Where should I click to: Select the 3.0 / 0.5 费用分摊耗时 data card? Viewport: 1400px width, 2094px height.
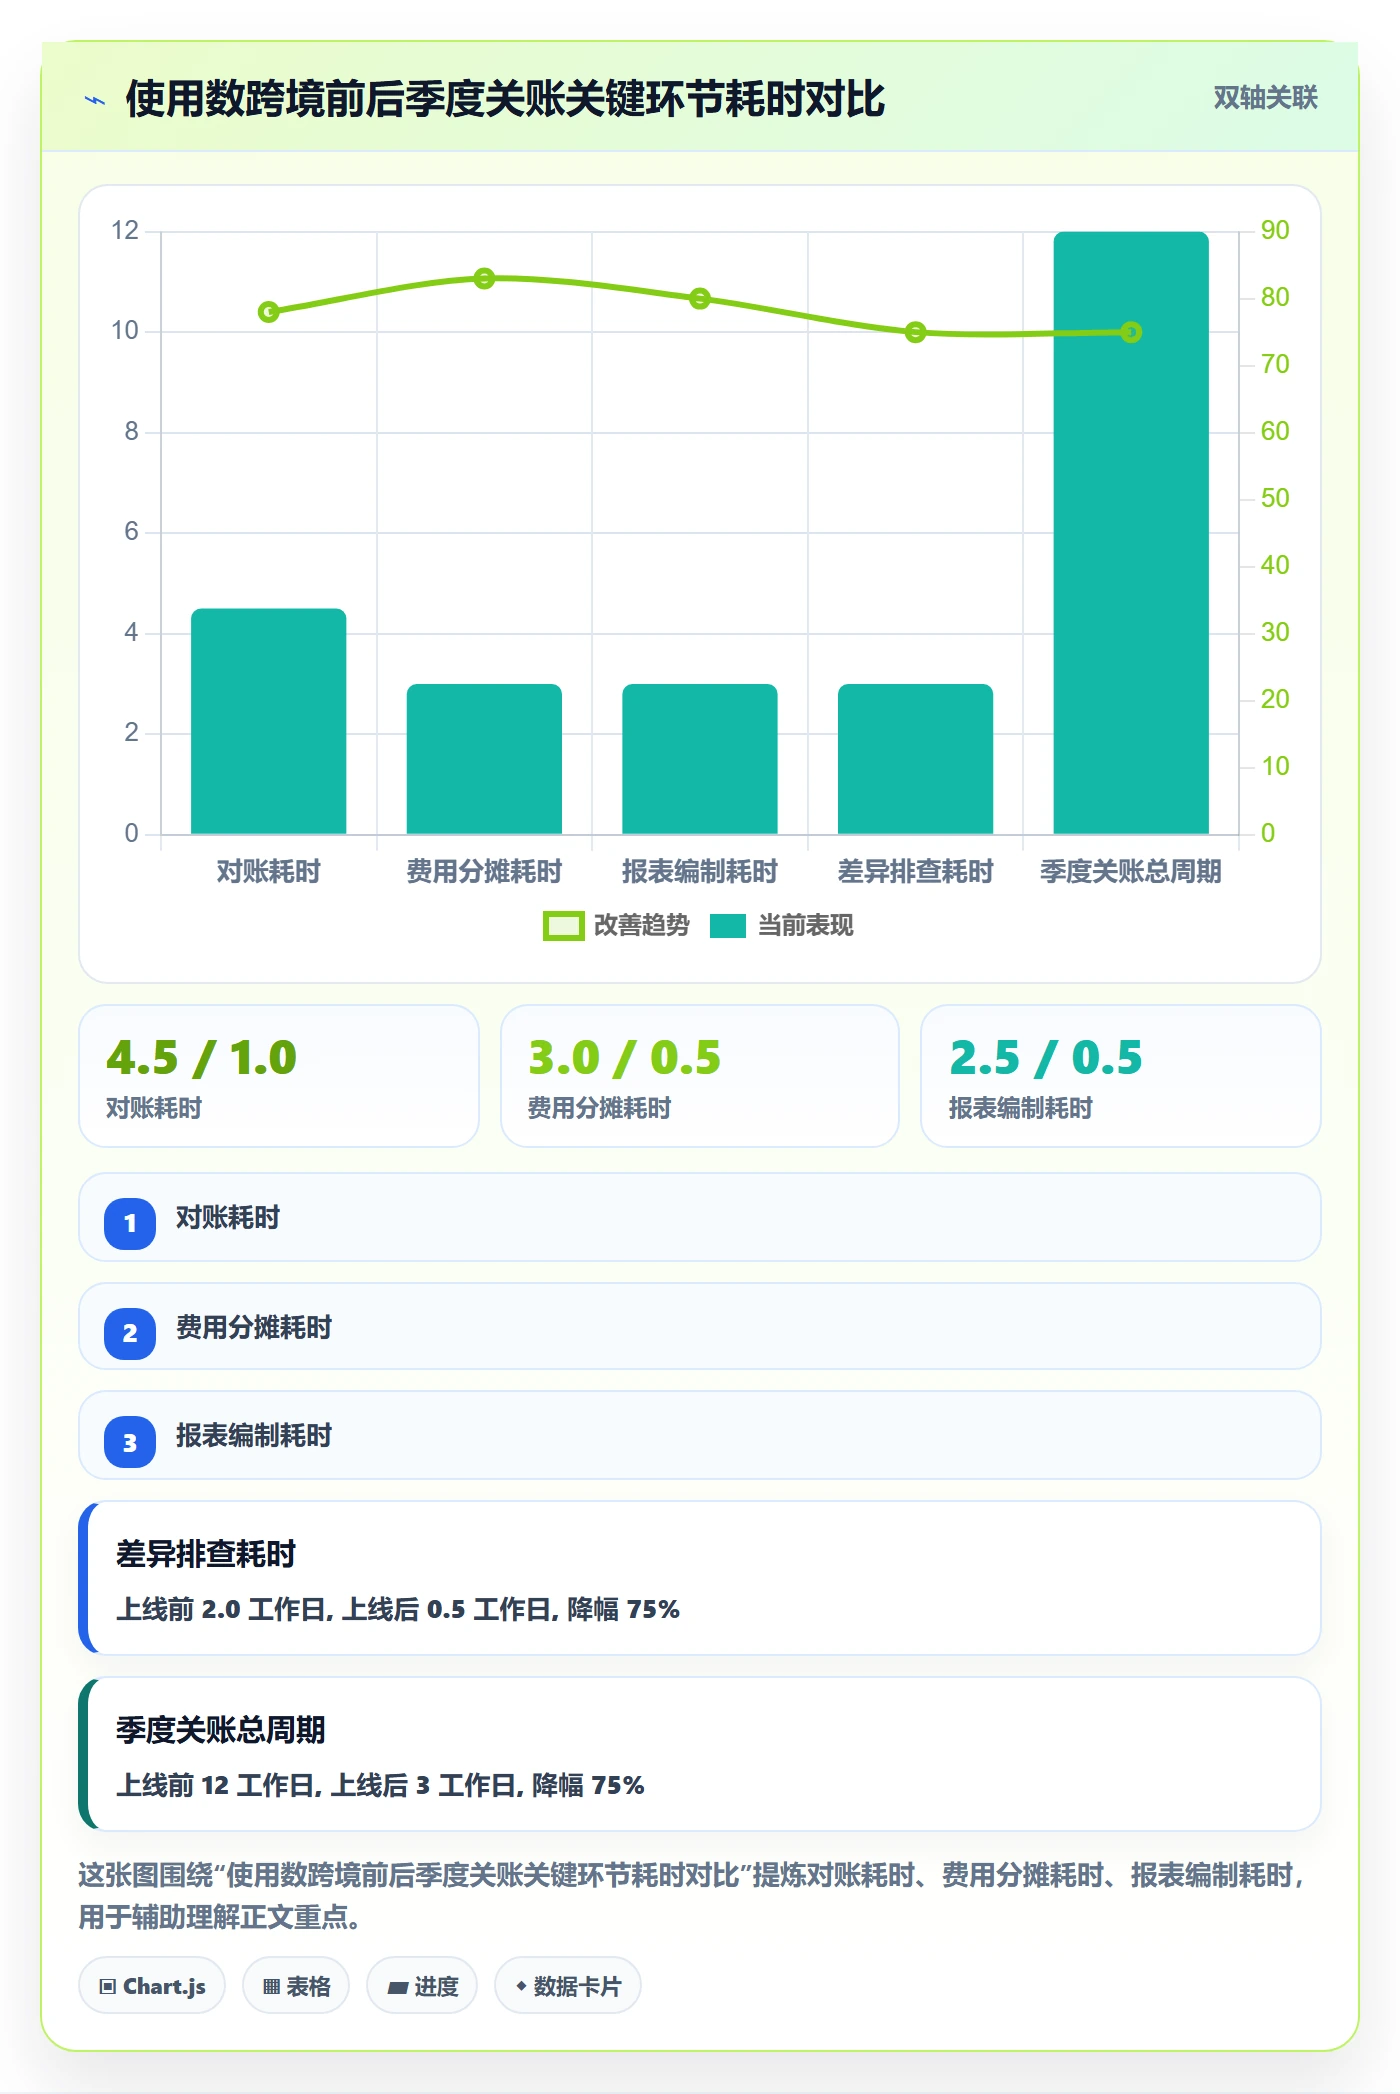click(700, 1076)
